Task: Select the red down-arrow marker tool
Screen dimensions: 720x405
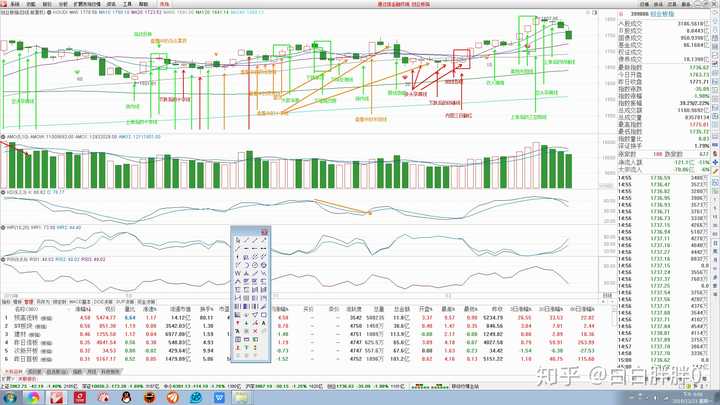Action: tap(237, 323)
